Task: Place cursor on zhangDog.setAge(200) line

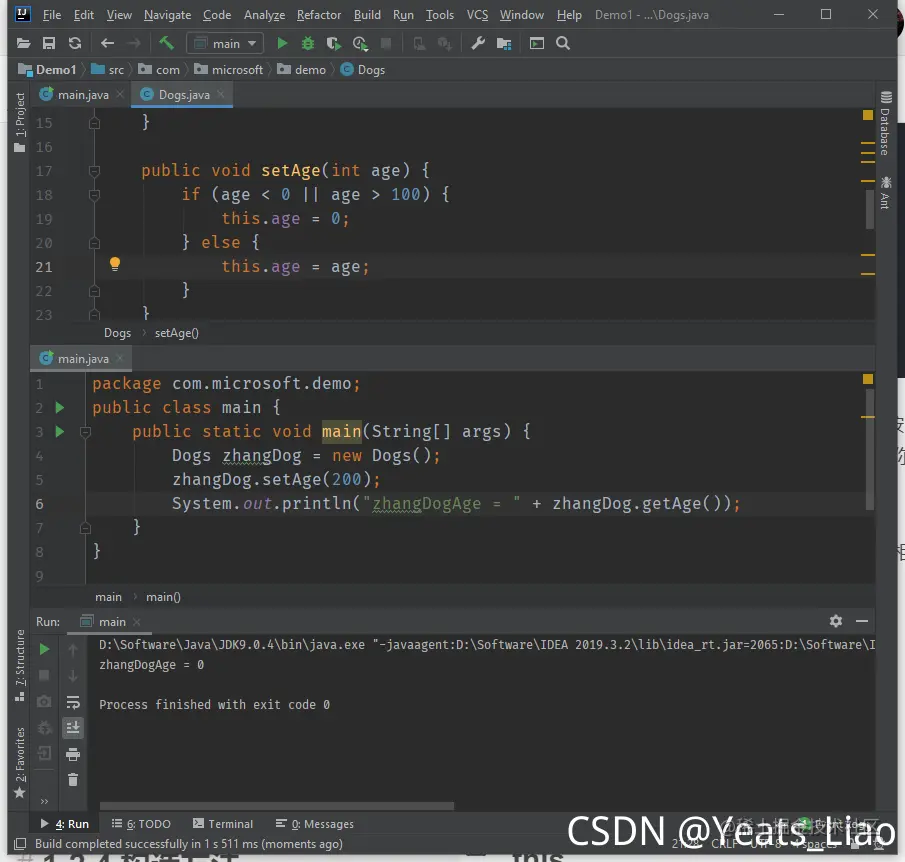Action: point(276,480)
